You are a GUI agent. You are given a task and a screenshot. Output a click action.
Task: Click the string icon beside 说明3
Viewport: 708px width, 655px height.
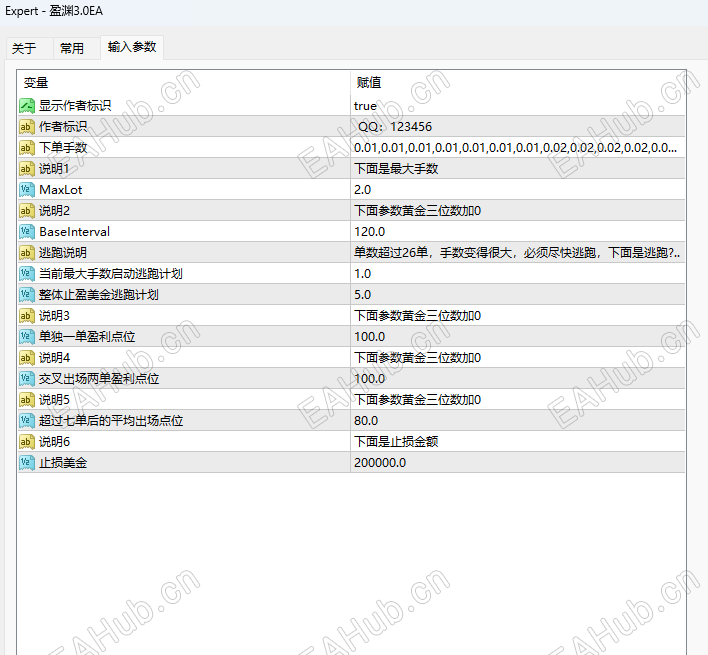27,316
